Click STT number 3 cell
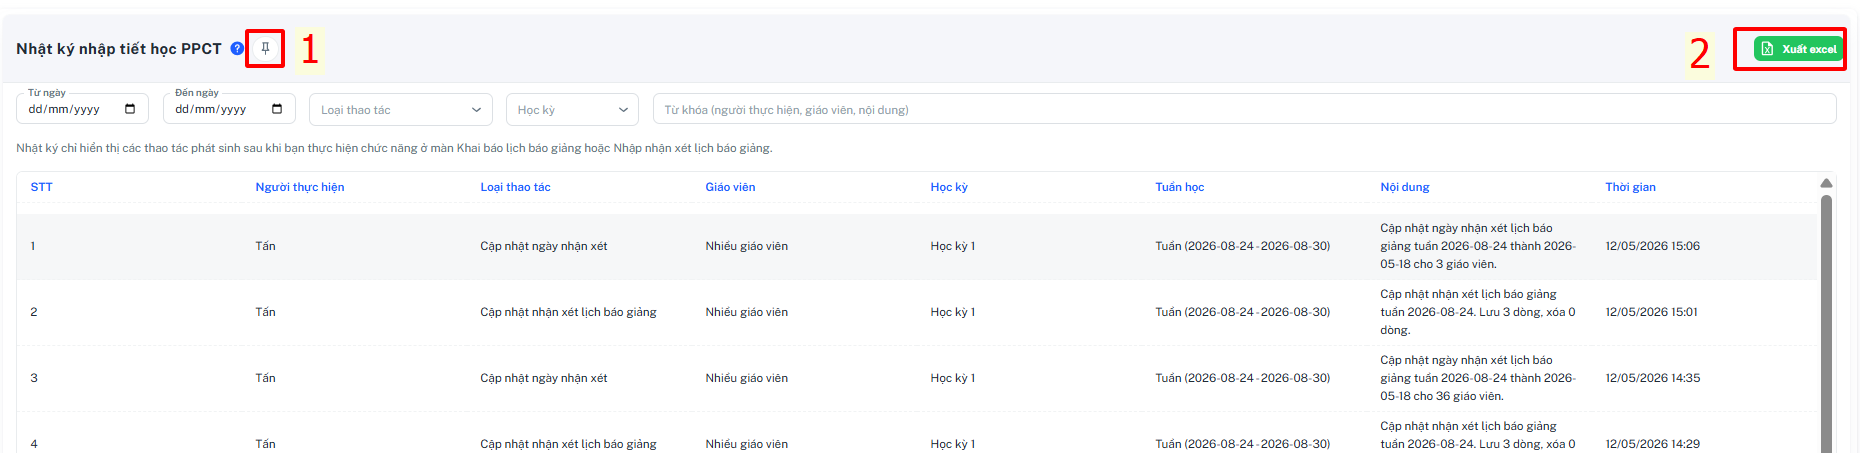This screenshot has width=1860, height=453. pos(34,378)
